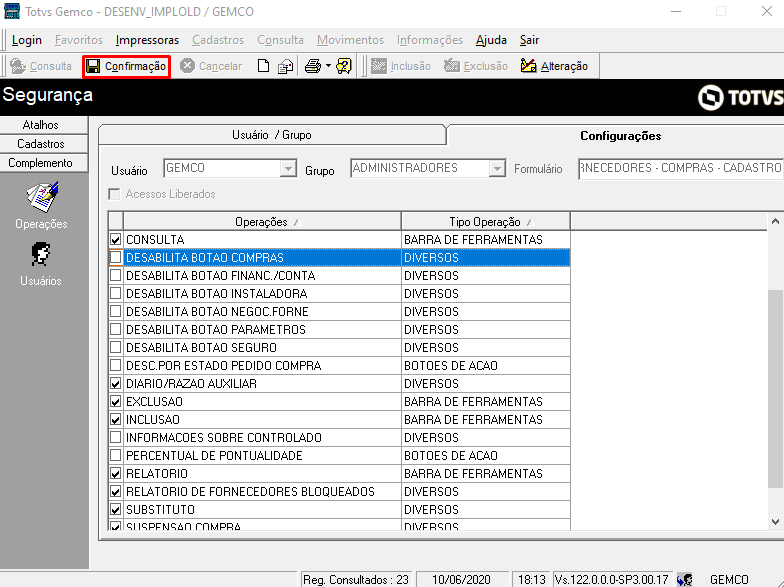
Task: Check PERCENTUAL DE PONTUALIDADE checkbox
Action: point(116,456)
